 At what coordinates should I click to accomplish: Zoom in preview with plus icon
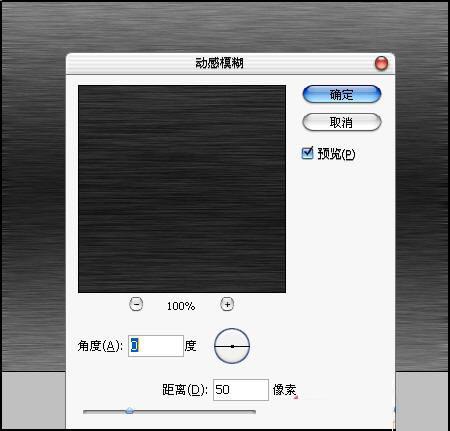(x=227, y=304)
